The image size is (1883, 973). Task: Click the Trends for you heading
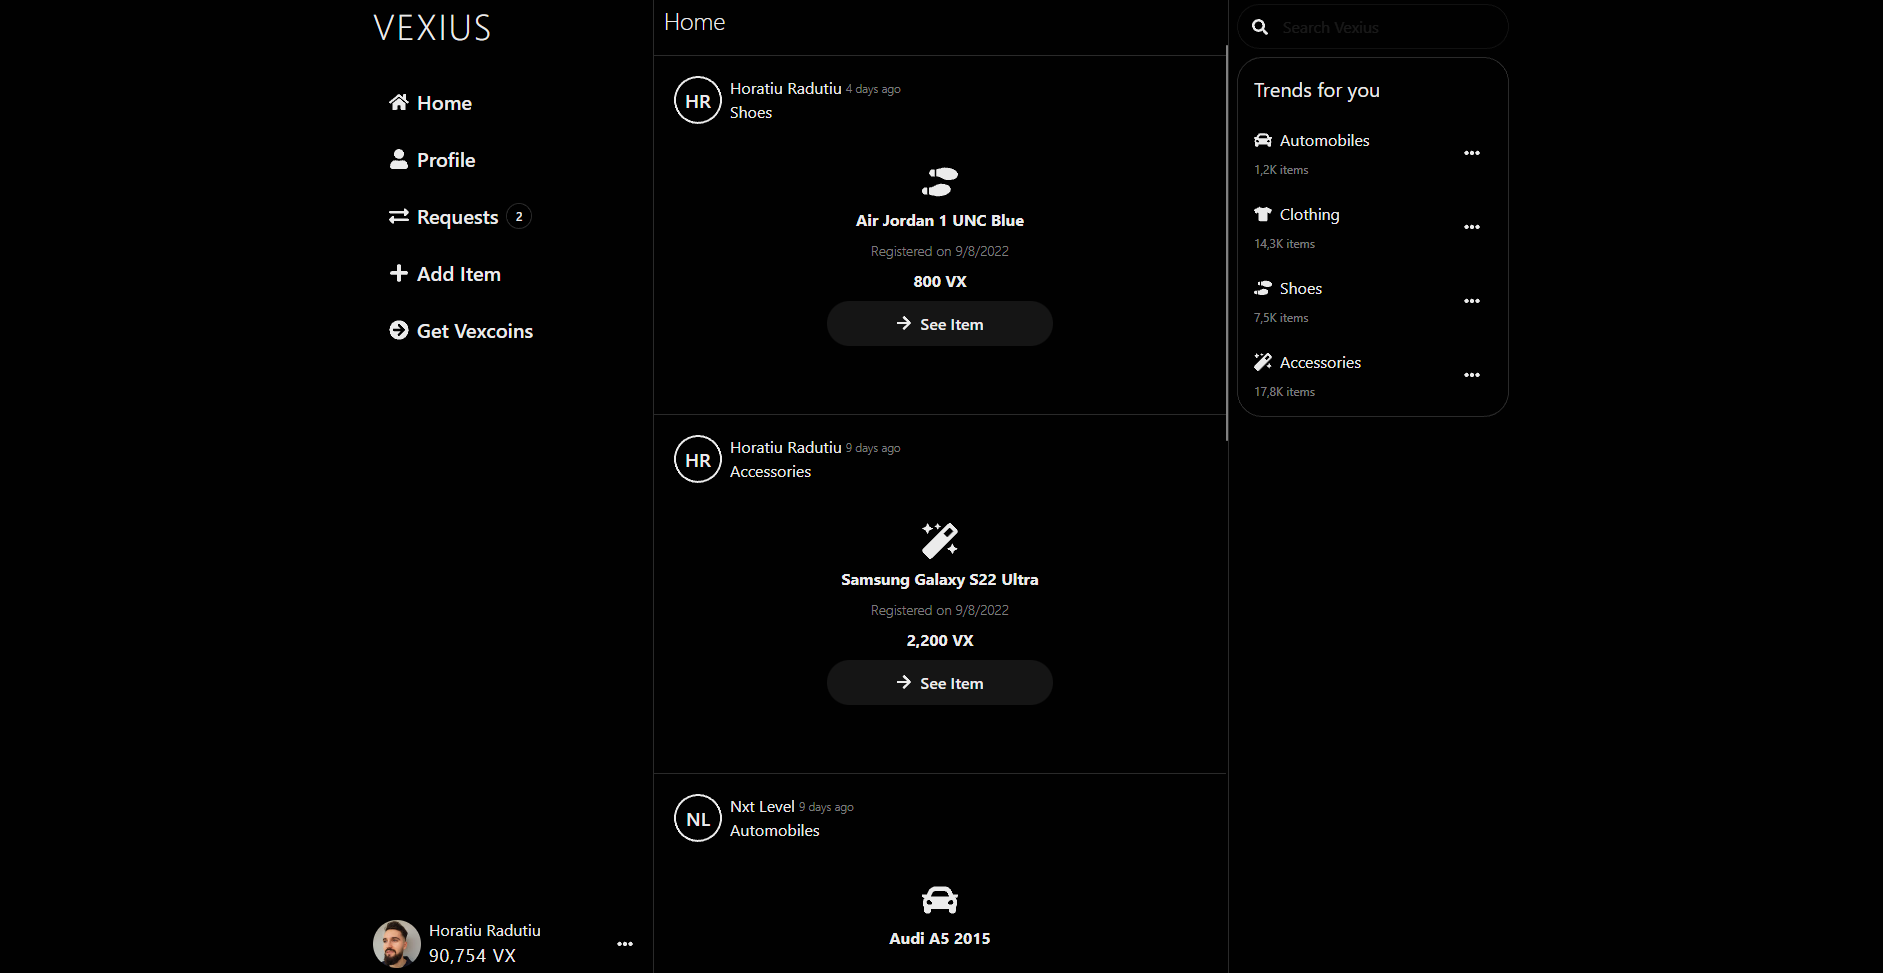pyautogui.click(x=1317, y=90)
